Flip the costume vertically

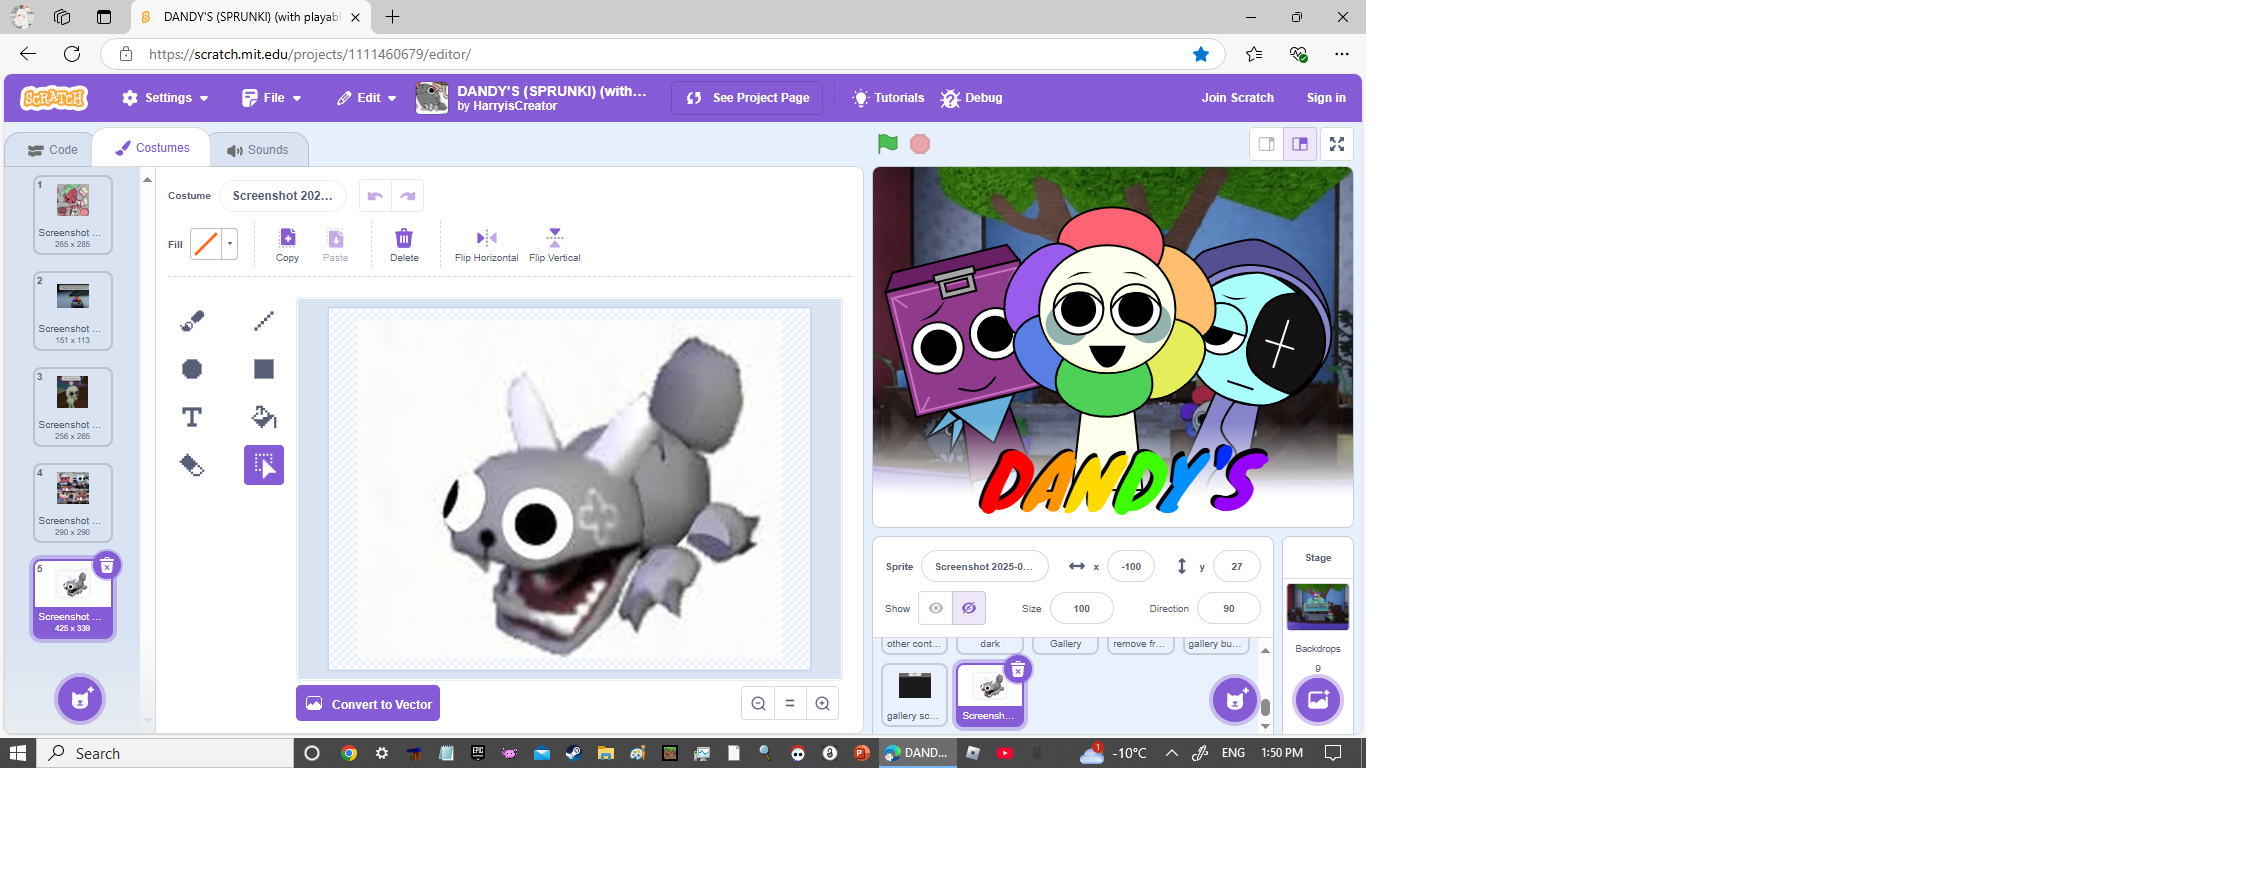(x=555, y=244)
